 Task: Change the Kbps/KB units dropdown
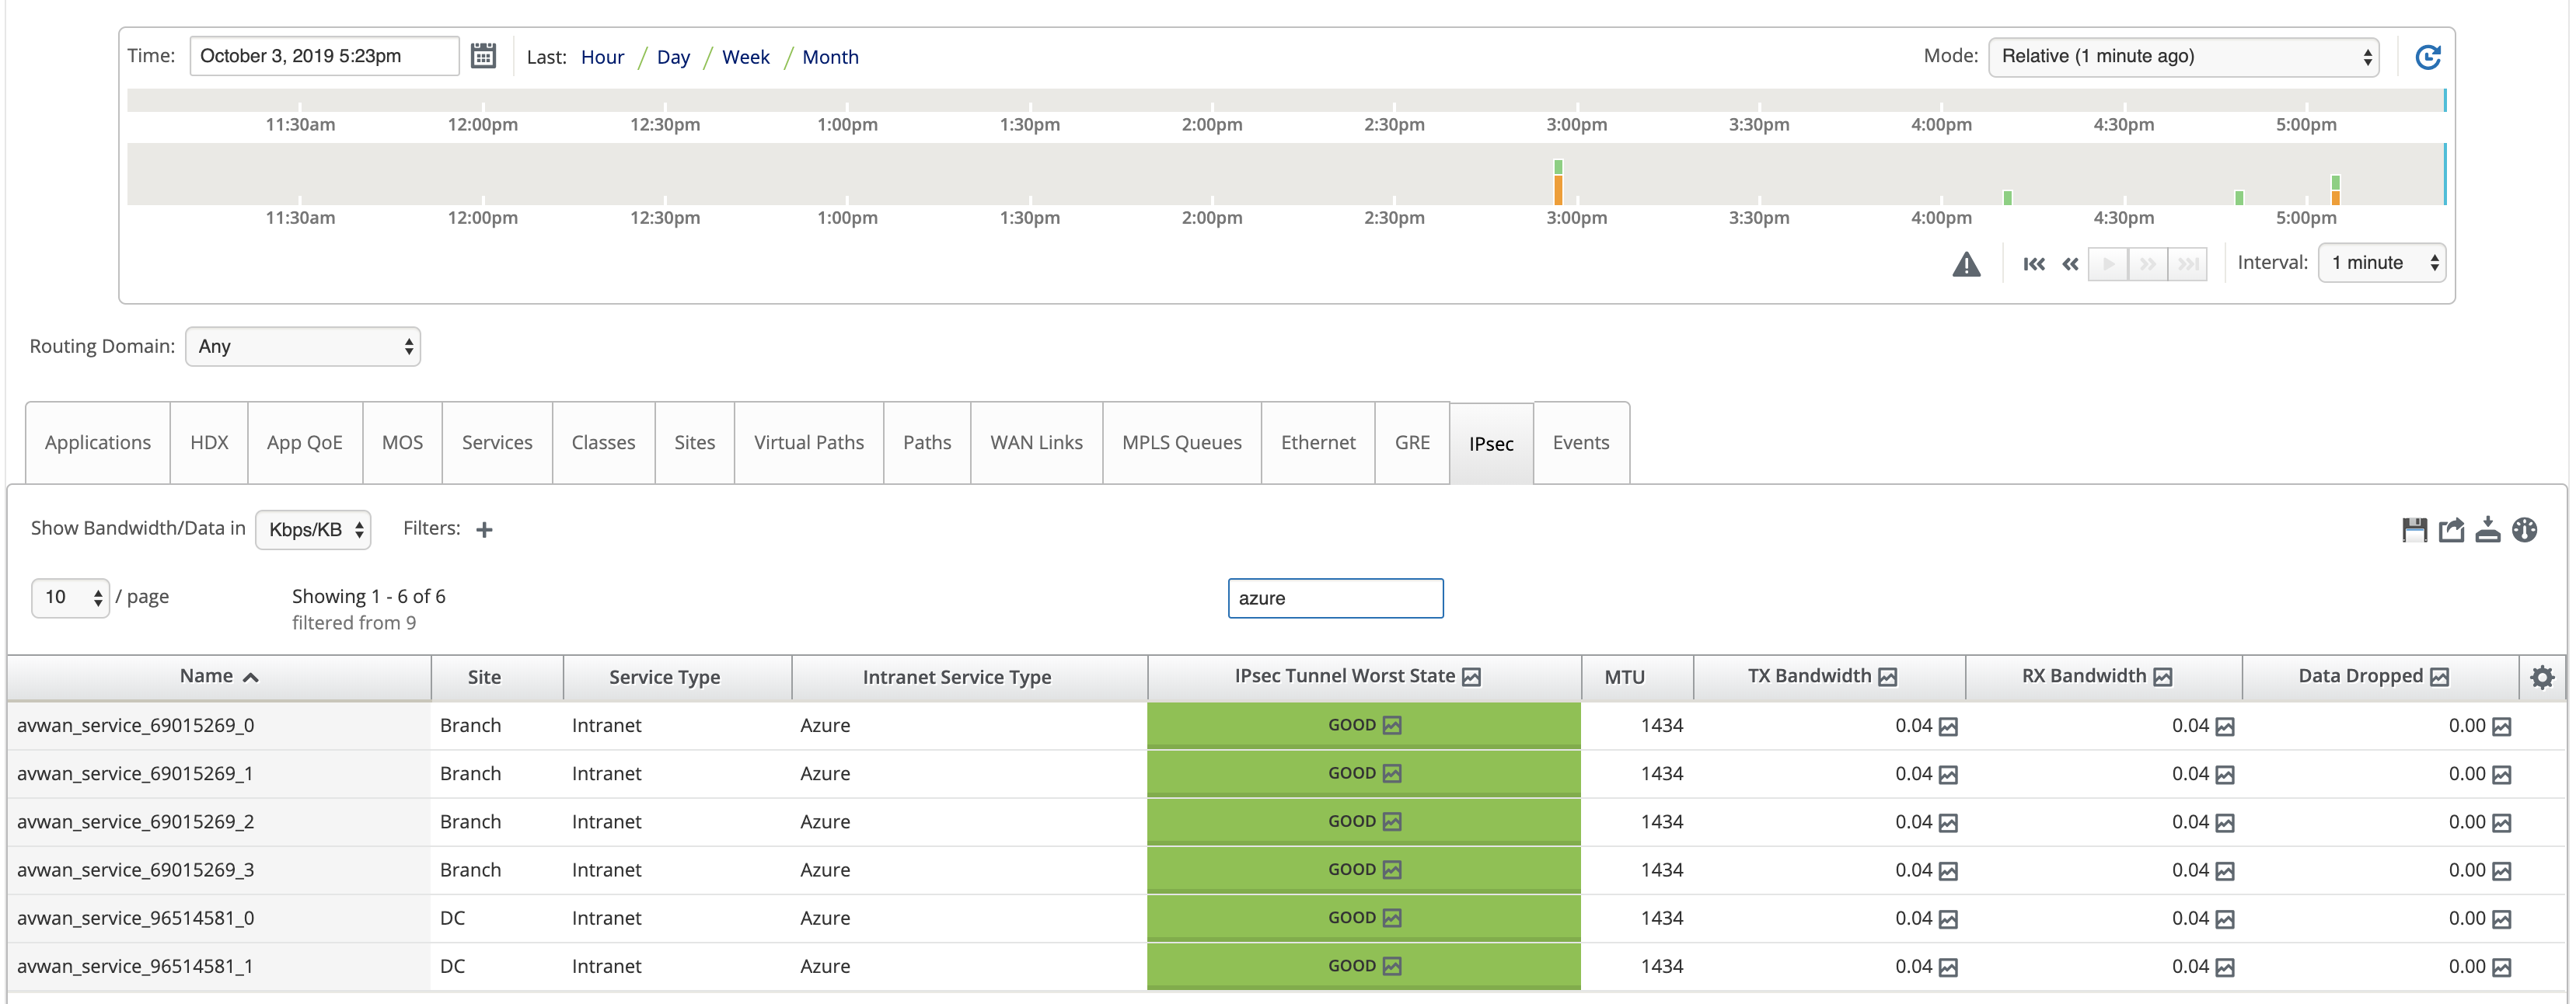tap(313, 530)
